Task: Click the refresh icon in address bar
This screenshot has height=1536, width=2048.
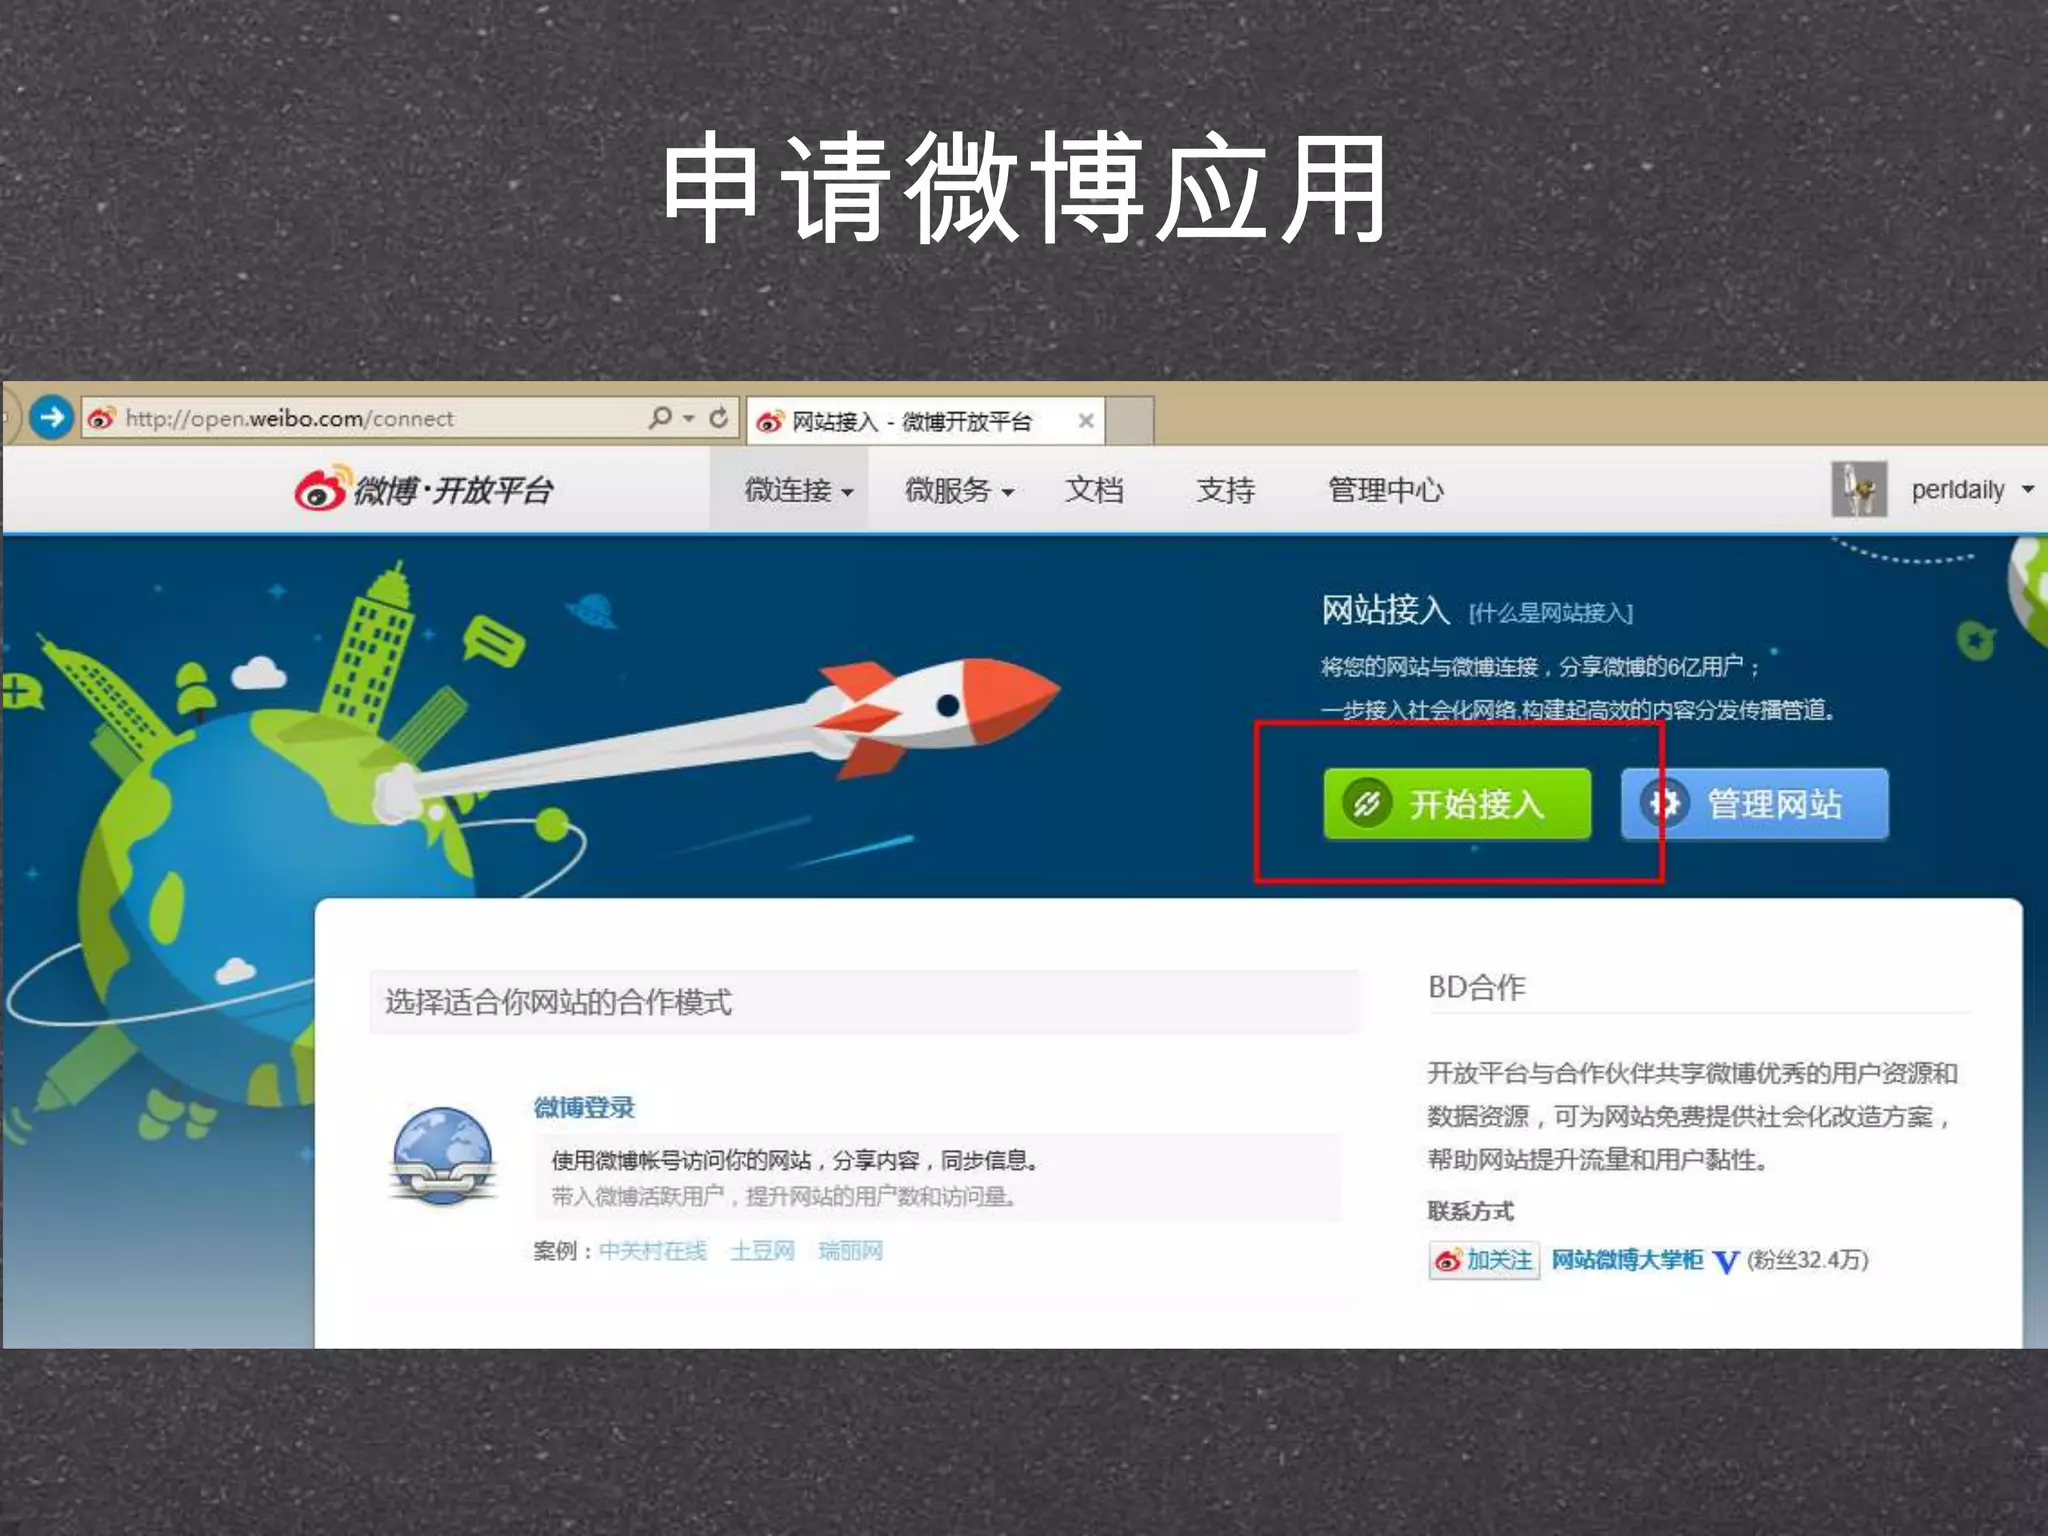Action: point(718,417)
